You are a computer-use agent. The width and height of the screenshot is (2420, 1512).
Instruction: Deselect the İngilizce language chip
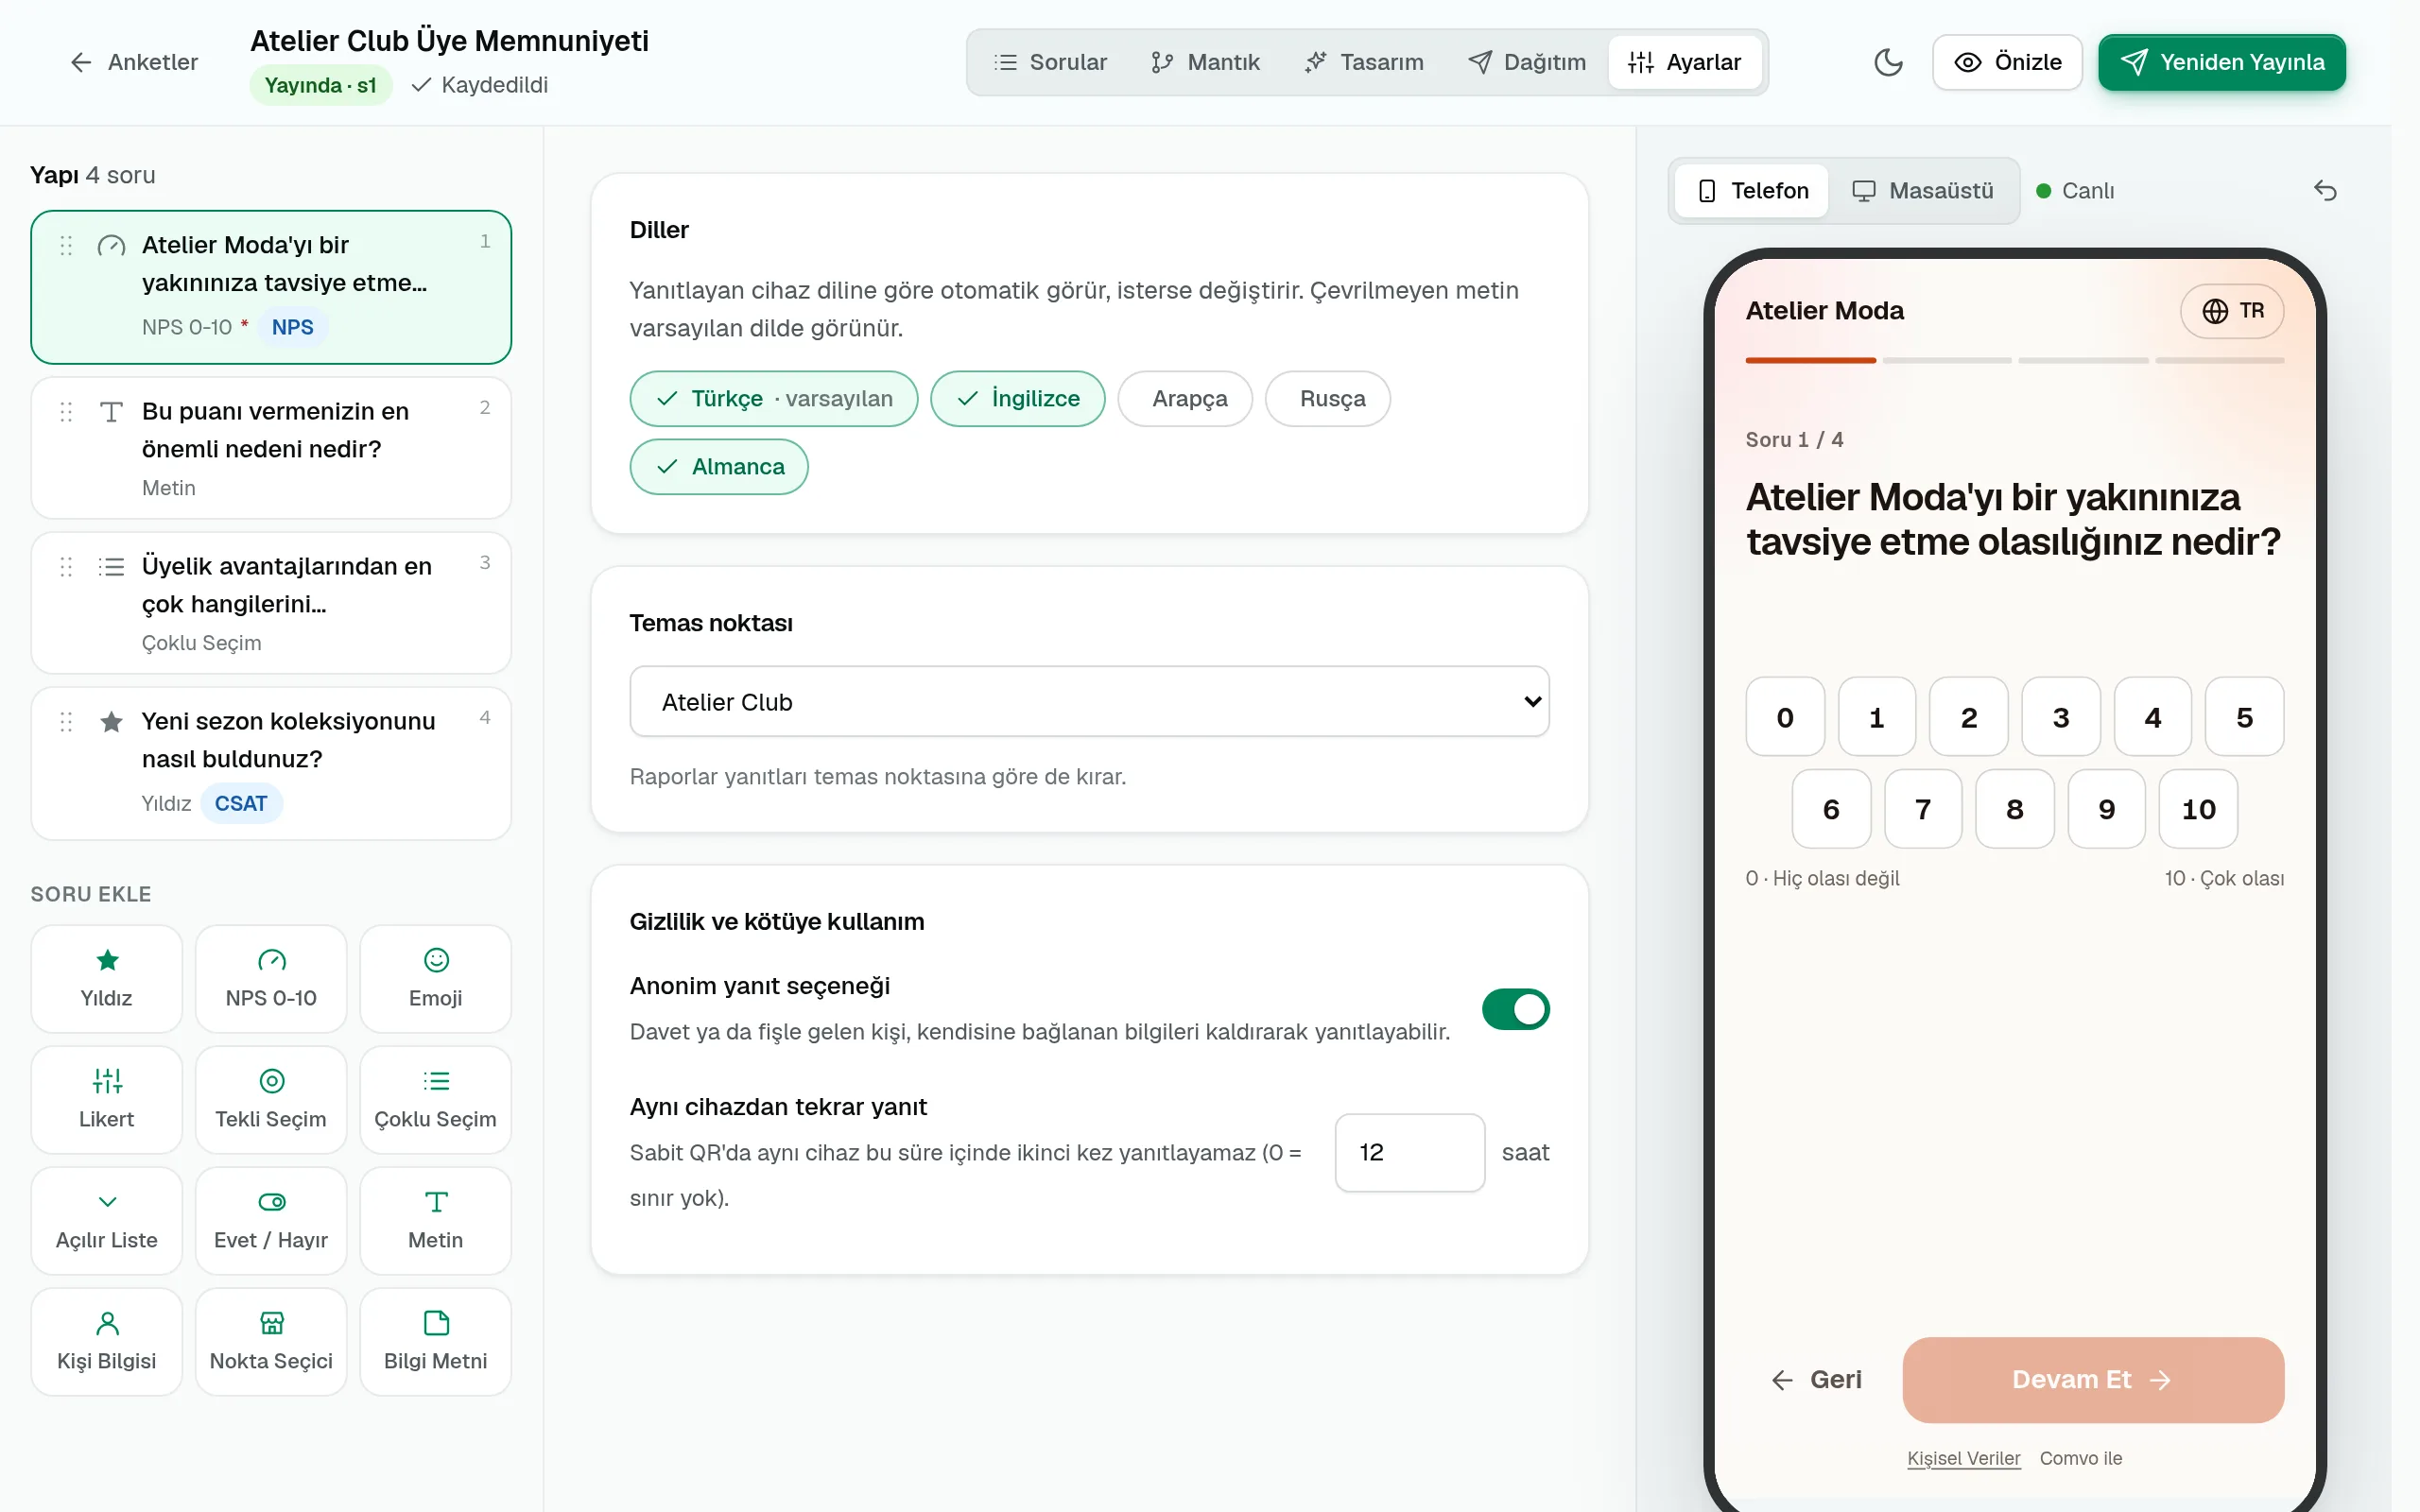tap(1017, 398)
